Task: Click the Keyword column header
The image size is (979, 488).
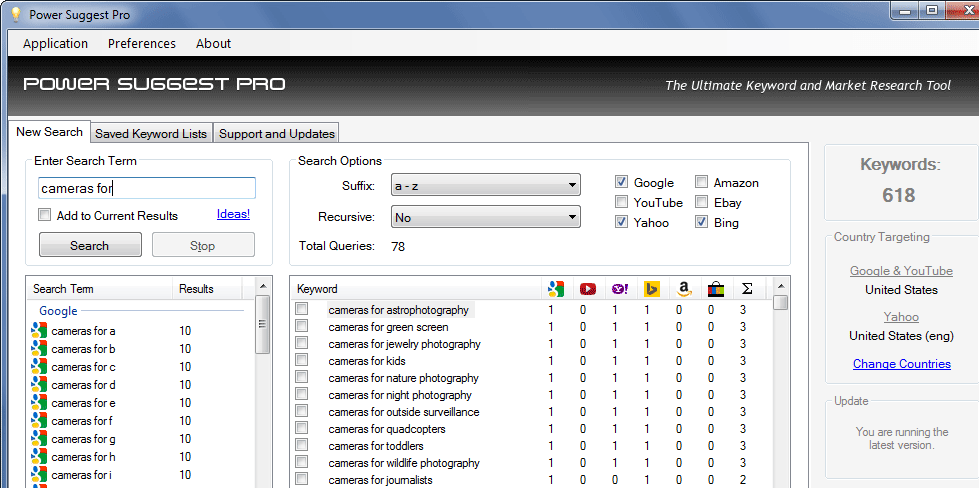Action: (416, 289)
